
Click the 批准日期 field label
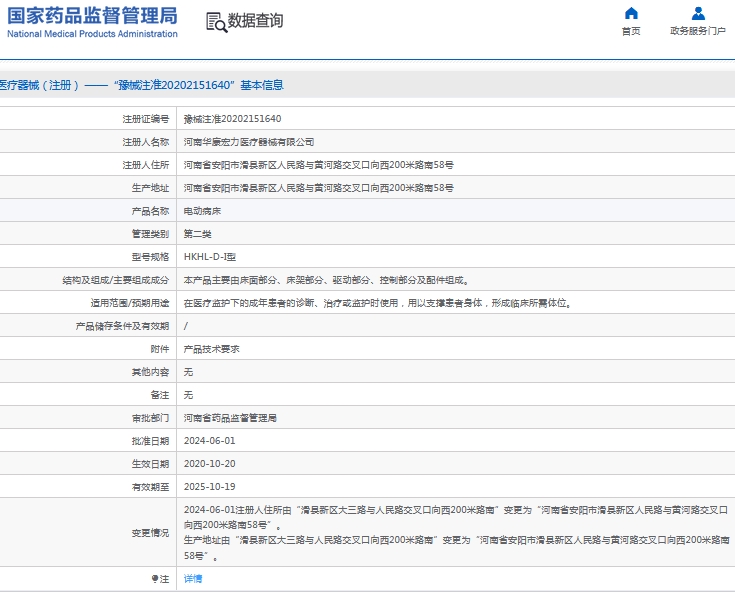pos(150,441)
